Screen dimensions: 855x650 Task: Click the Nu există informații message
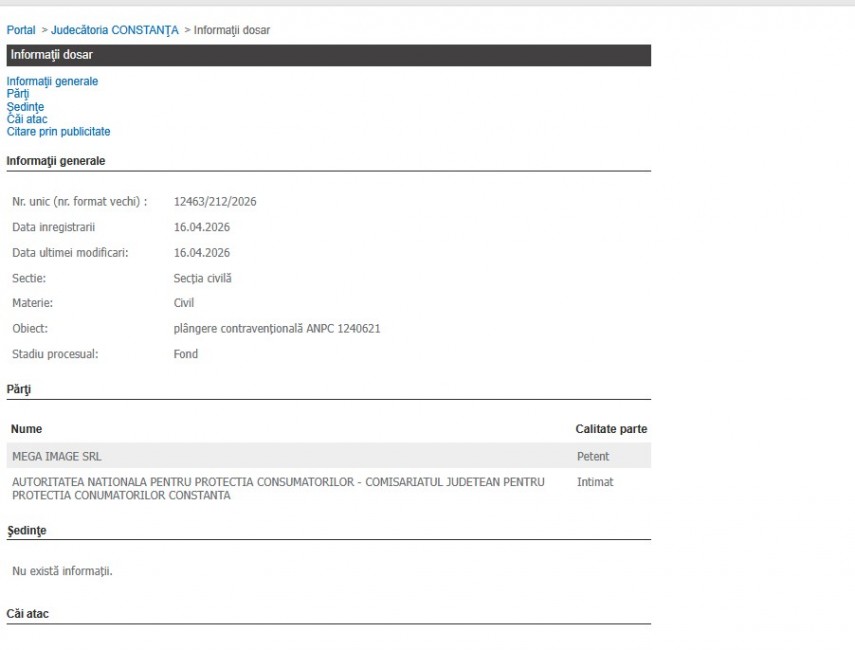pyautogui.click(x=61, y=571)
